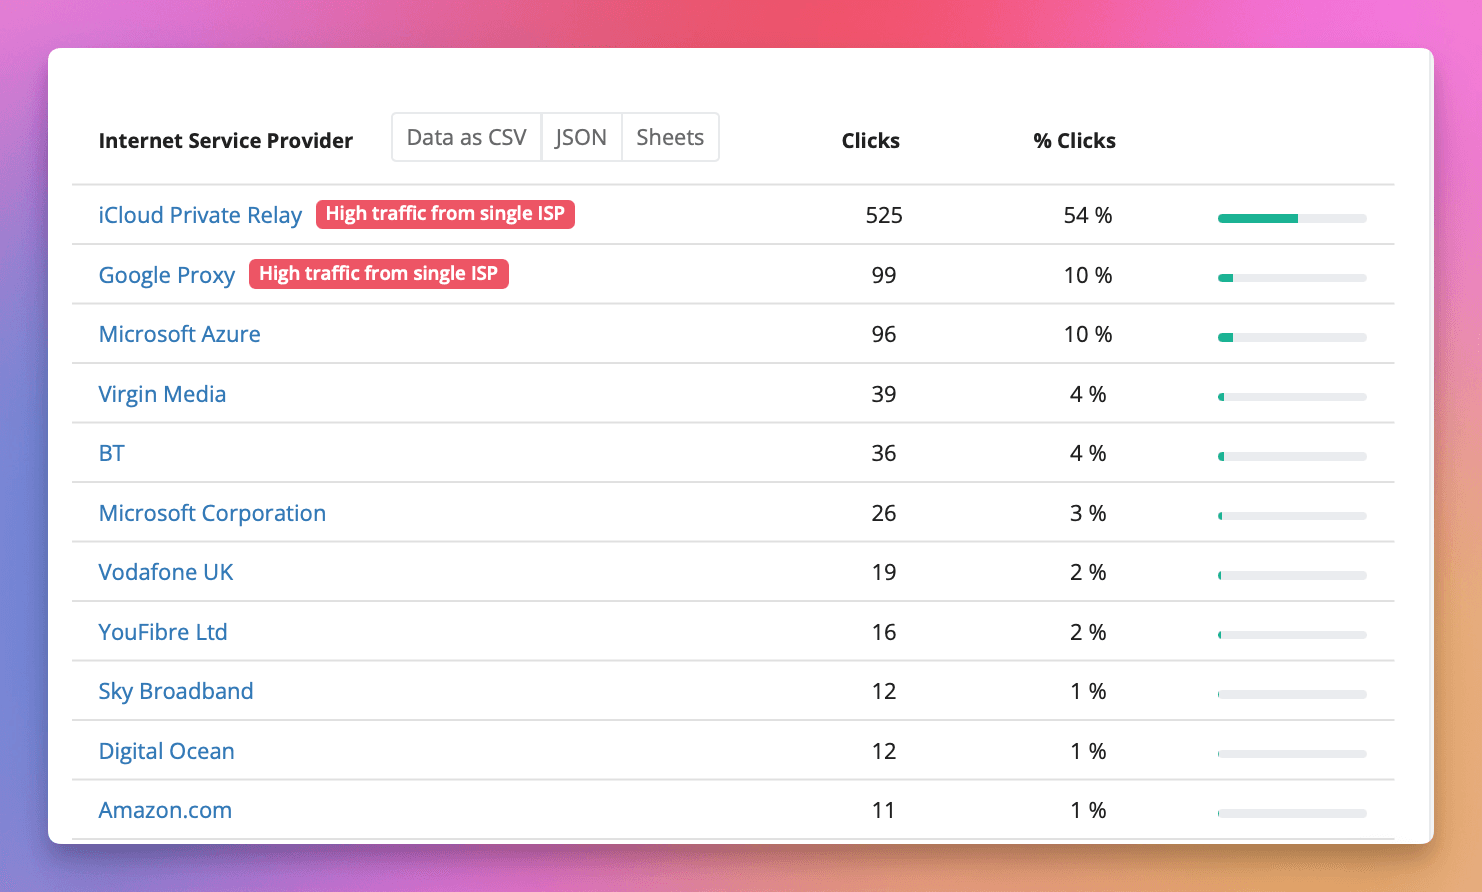
Task: Open the iCloud Private Relay details
Action: coord(200,214)
